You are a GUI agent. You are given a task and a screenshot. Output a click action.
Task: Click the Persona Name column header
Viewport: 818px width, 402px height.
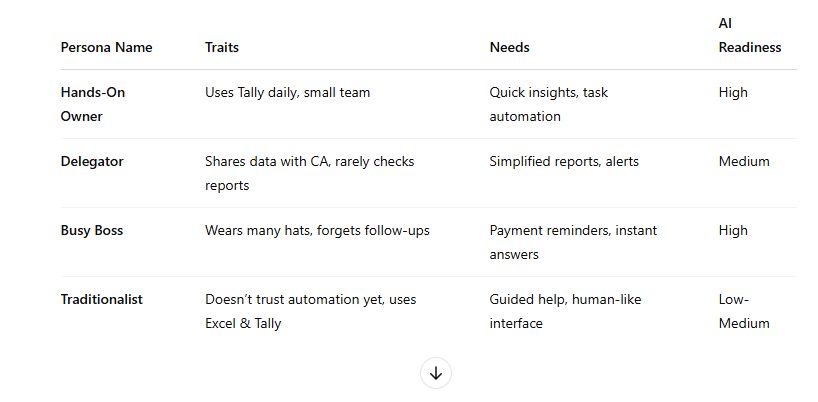coord(108,47)
